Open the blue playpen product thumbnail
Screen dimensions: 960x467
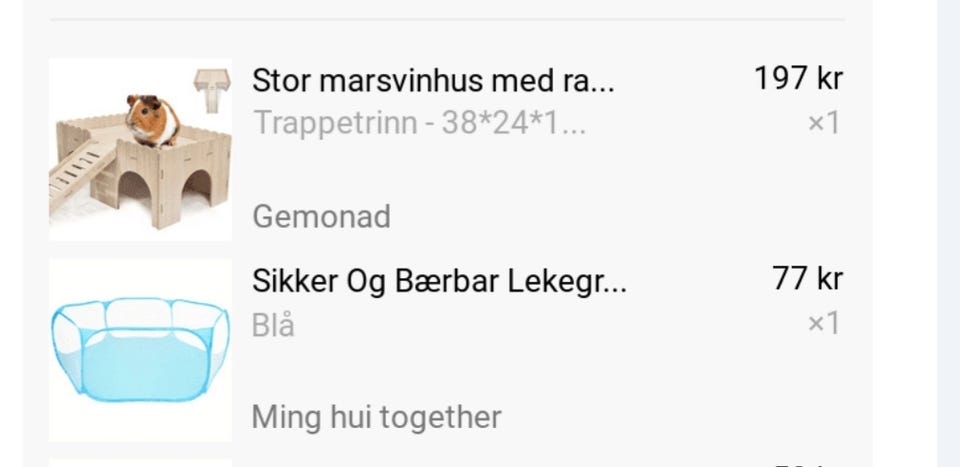pos(140,350)
